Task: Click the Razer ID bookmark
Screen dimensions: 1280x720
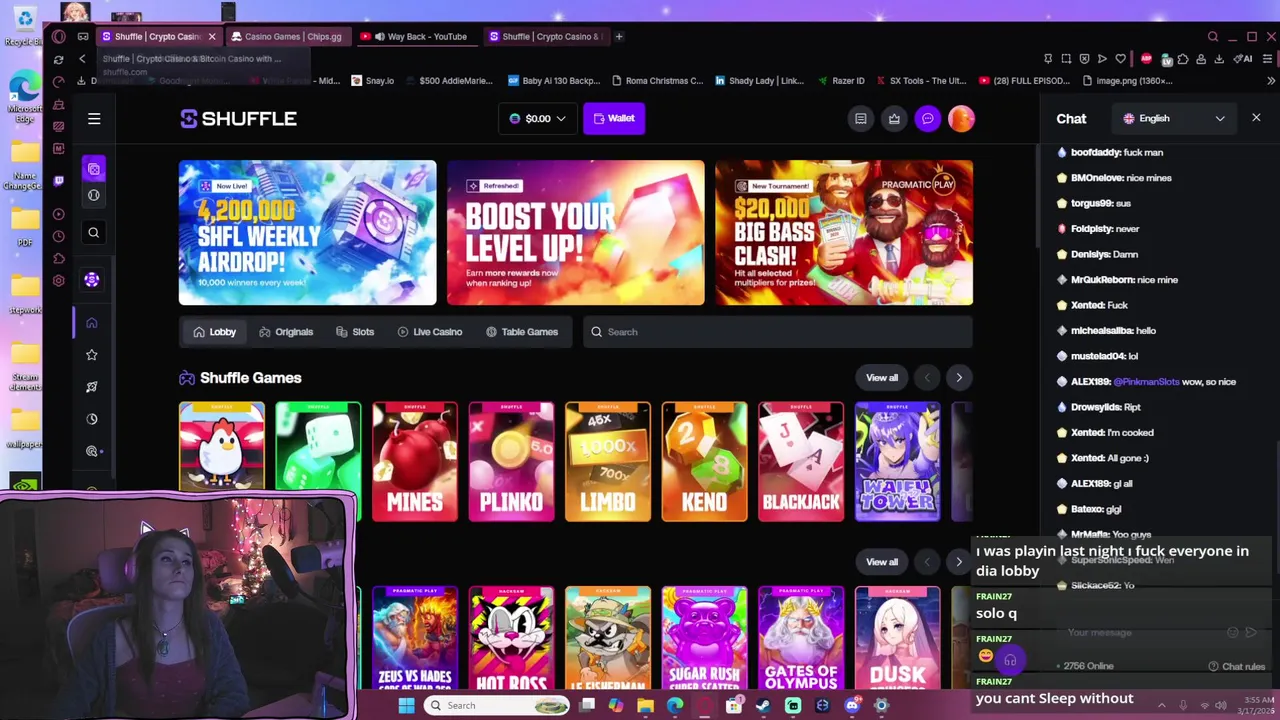Action: coord(840,81)
